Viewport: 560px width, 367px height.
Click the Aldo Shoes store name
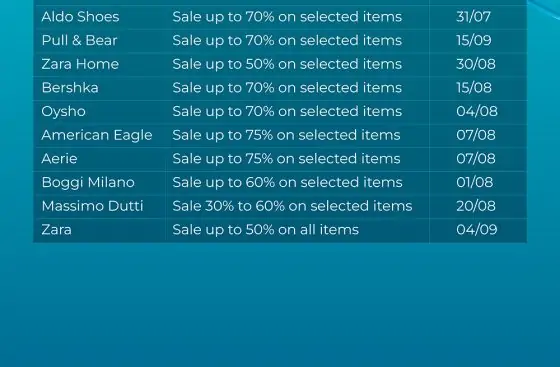click(80, 17)
